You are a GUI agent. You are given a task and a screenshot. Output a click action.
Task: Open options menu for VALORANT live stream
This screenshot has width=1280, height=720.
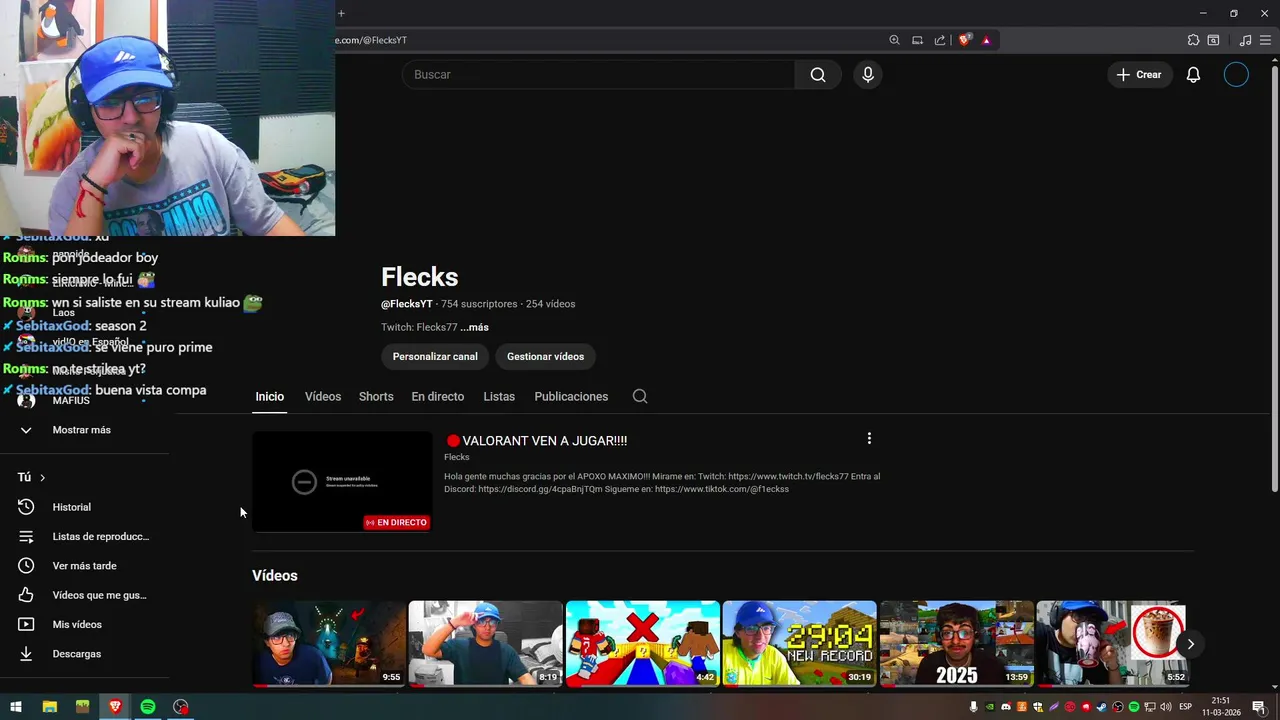(869, 438)
